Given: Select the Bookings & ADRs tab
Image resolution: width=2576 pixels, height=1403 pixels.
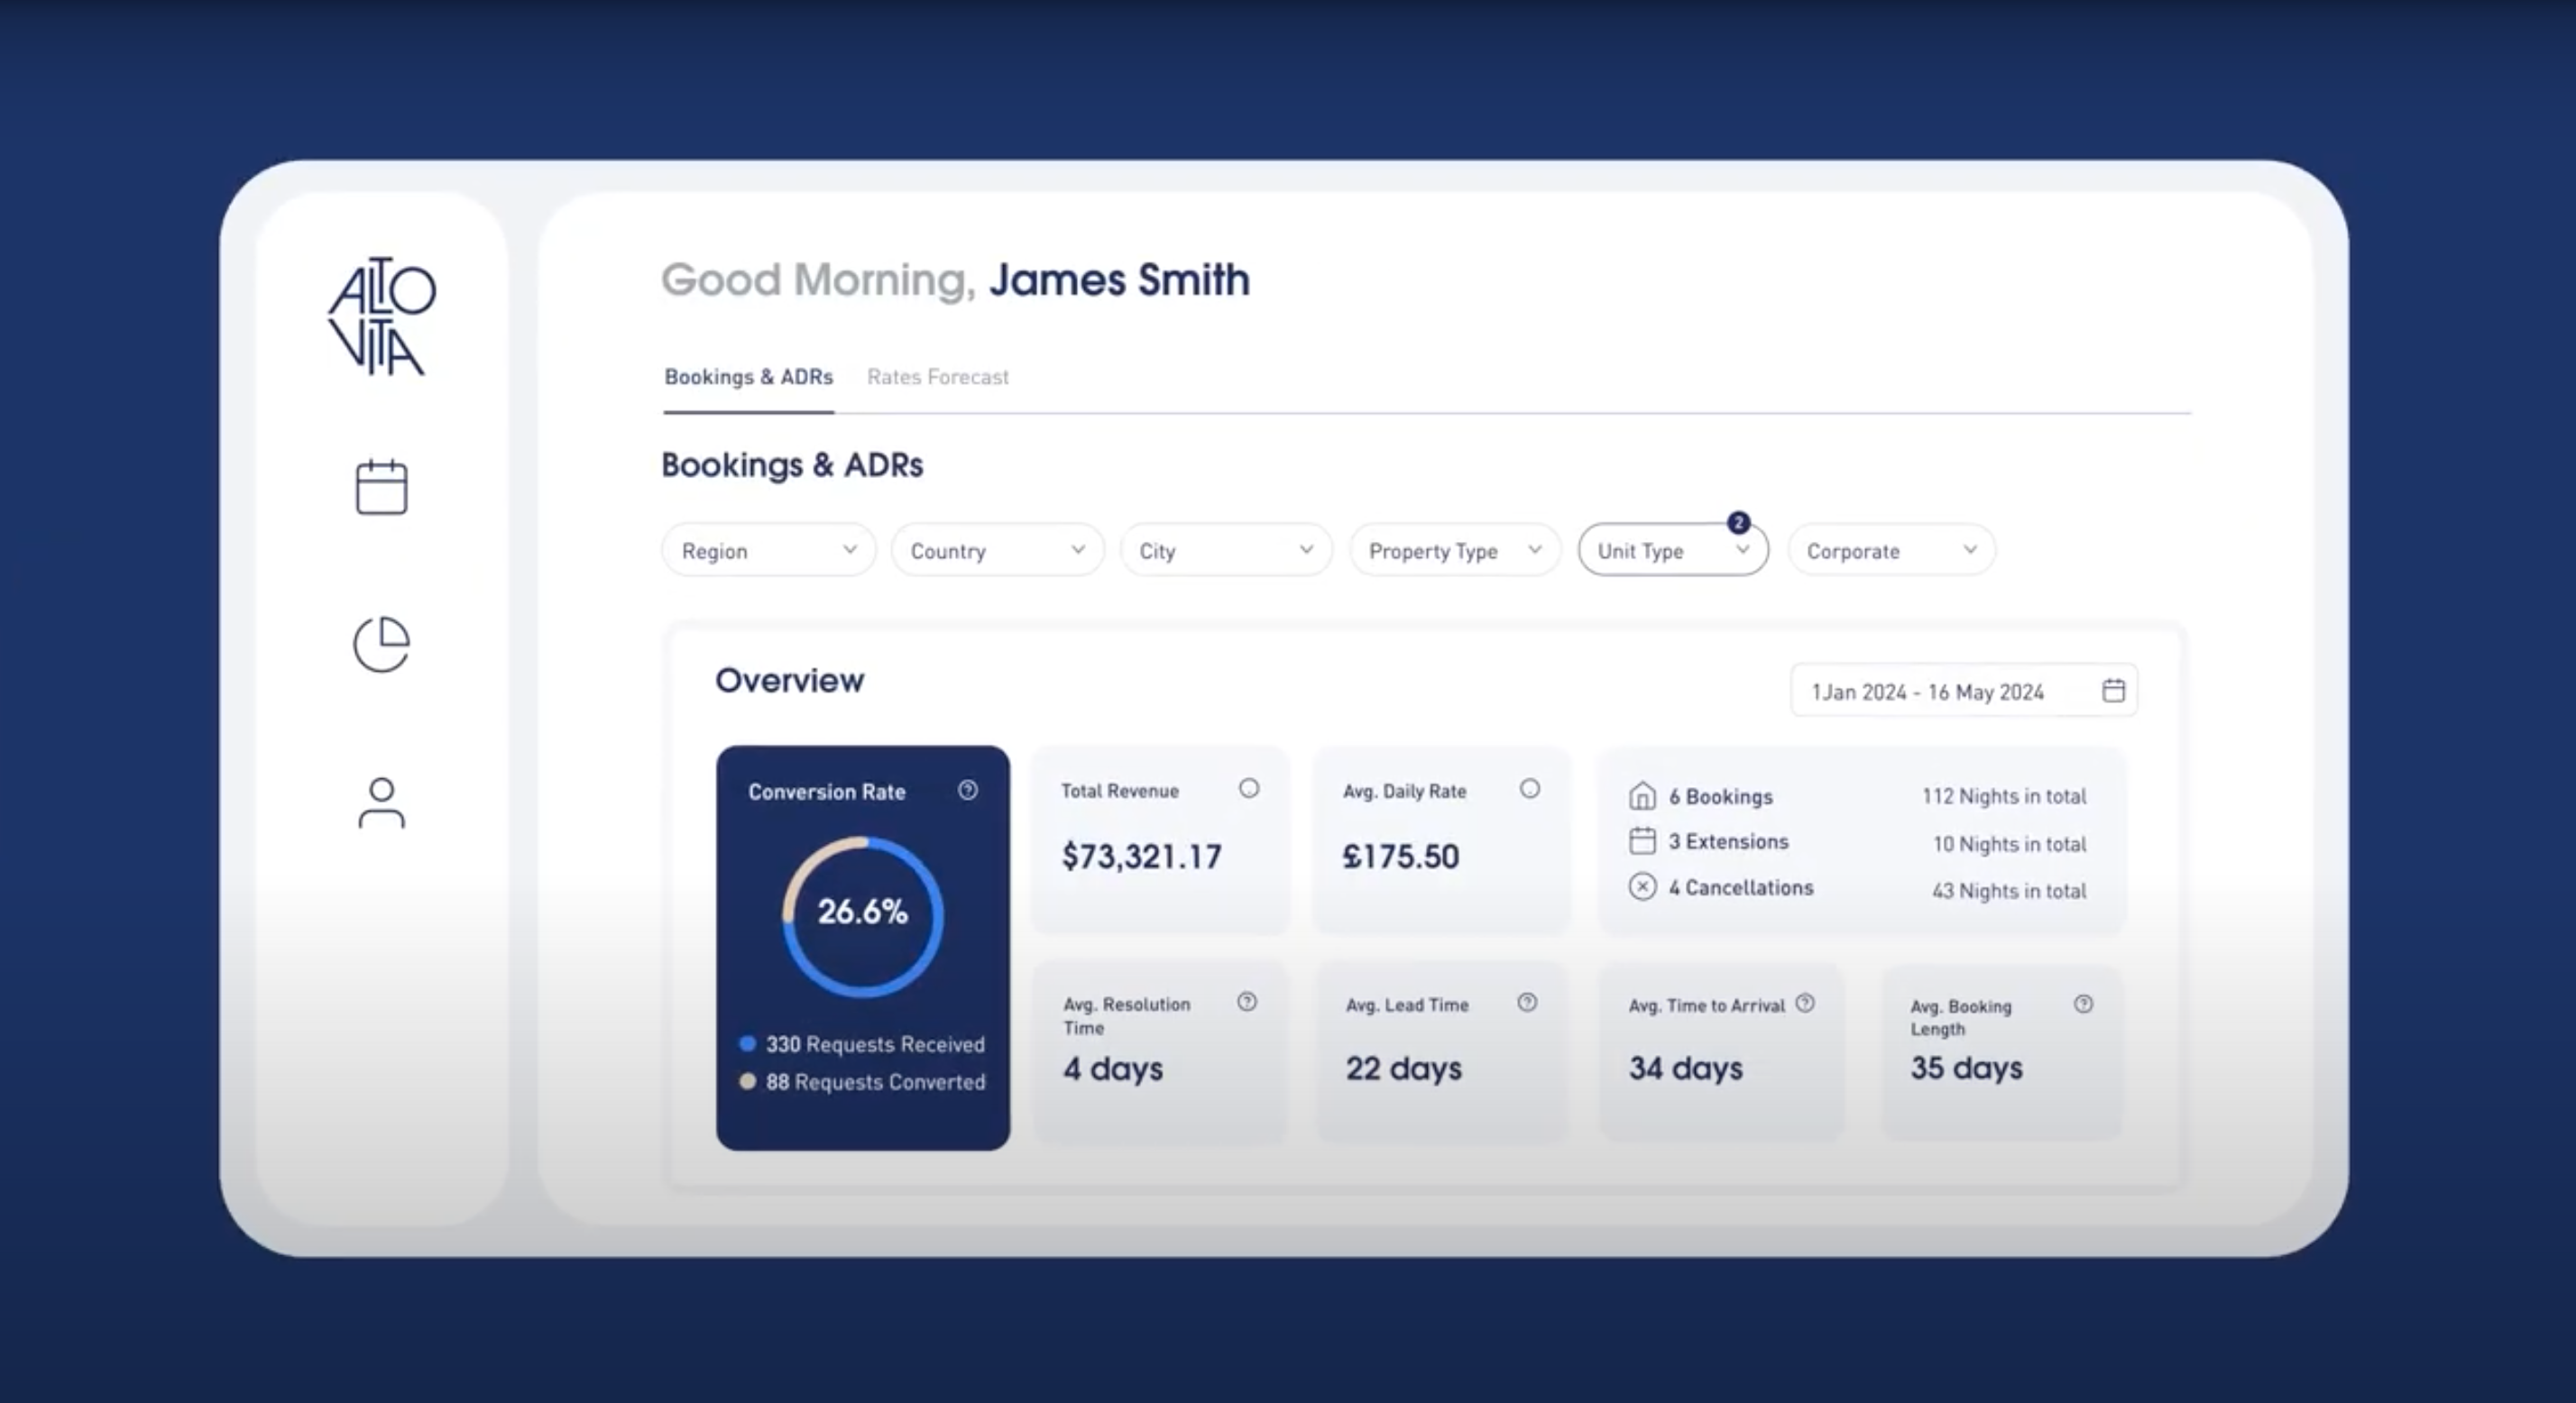Looking at the screenshot, I should point(749,377).
